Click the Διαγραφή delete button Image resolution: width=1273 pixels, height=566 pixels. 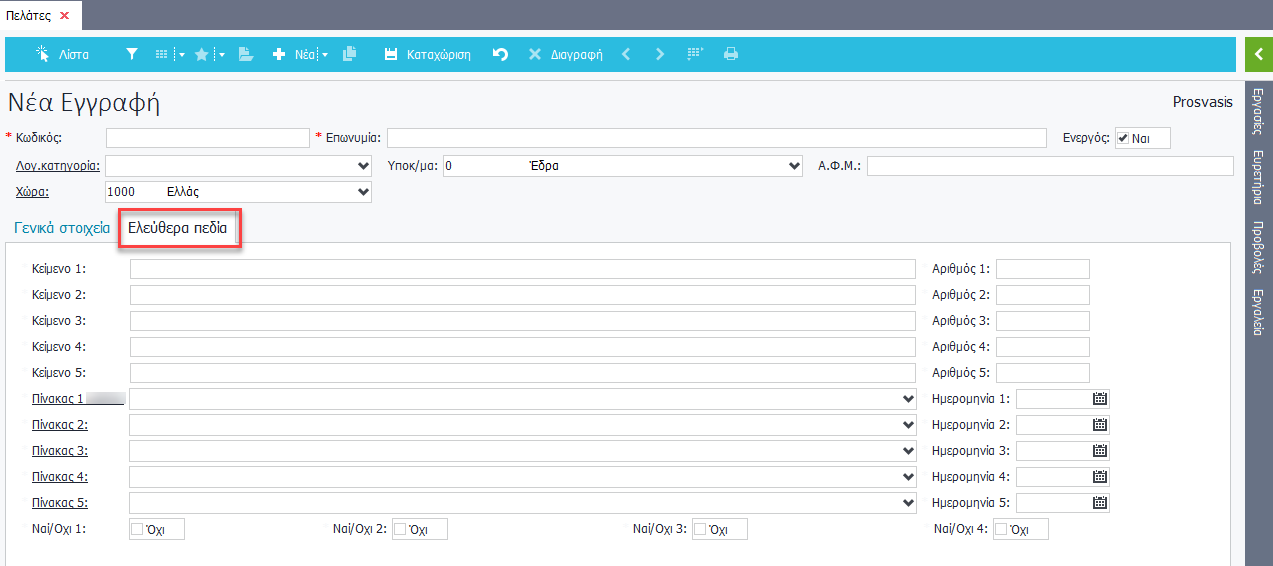pyautogui.click(x=566, y=55)
